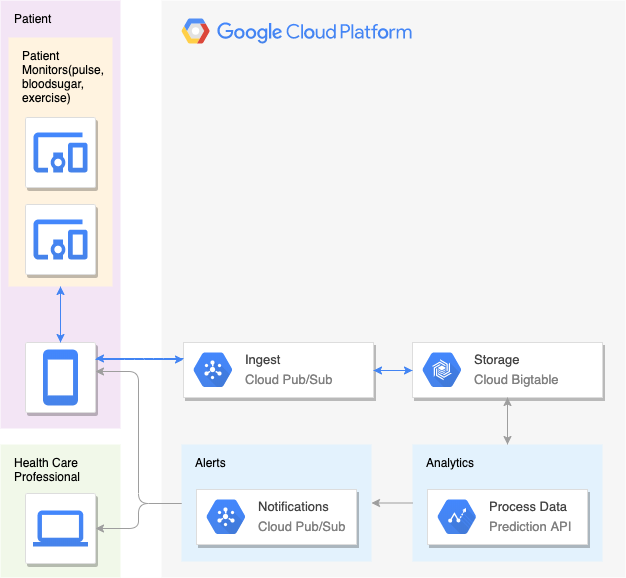
Task: Click the 'Ingest' label text
Action: [263, 360]
